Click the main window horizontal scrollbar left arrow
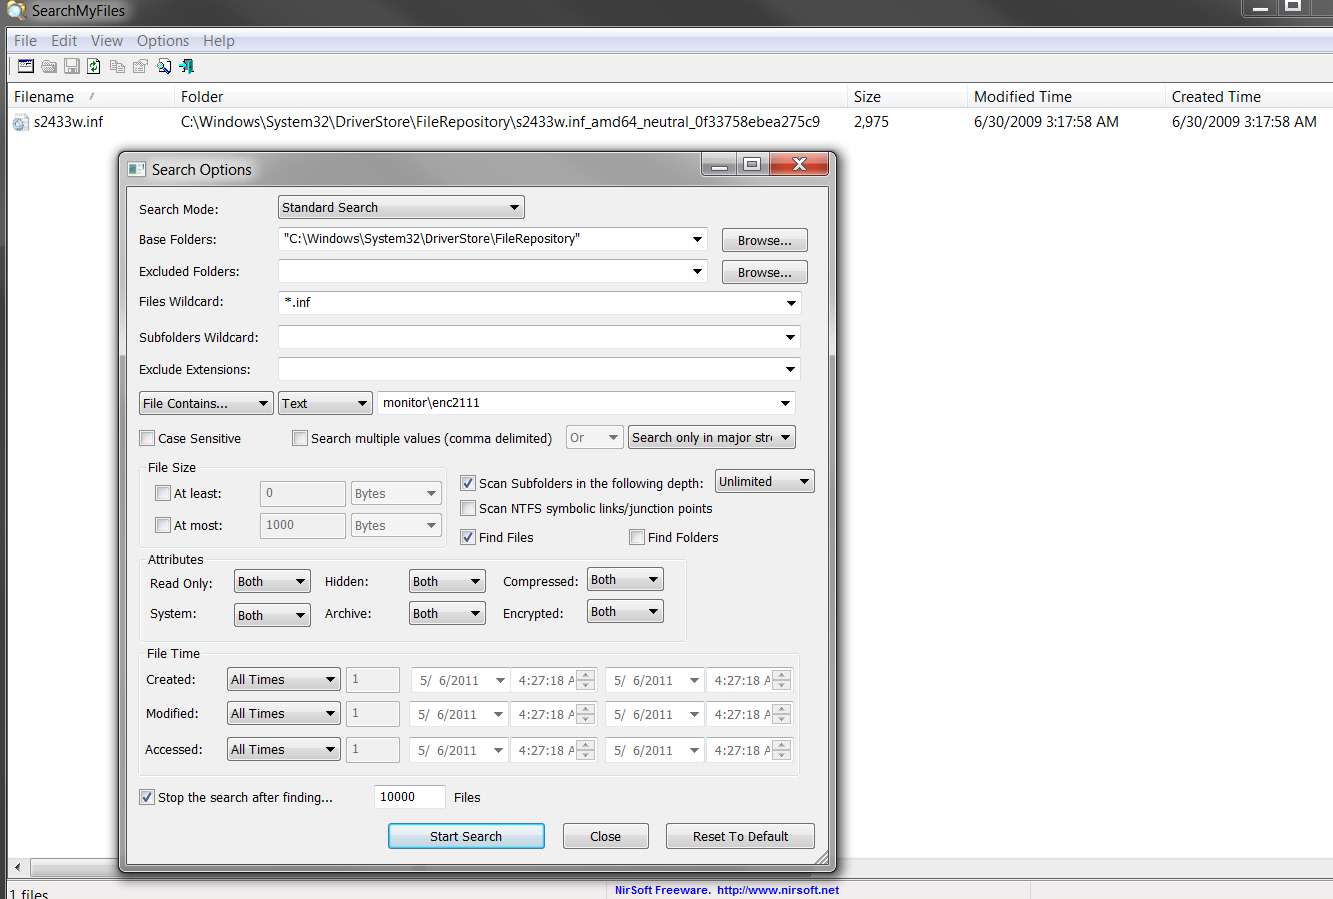Screen dimensions: 1333x899 point(15,867)
